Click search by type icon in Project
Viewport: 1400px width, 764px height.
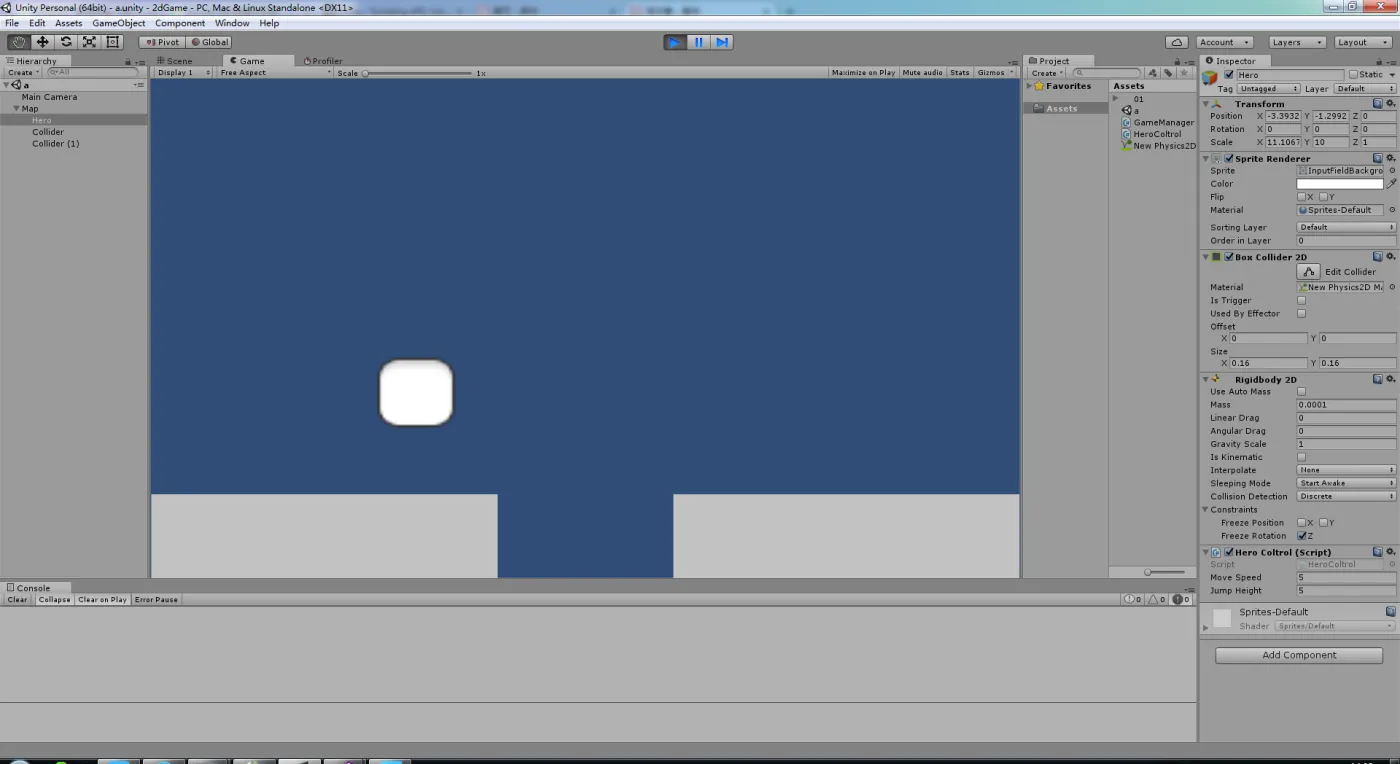pos(1153,73)
